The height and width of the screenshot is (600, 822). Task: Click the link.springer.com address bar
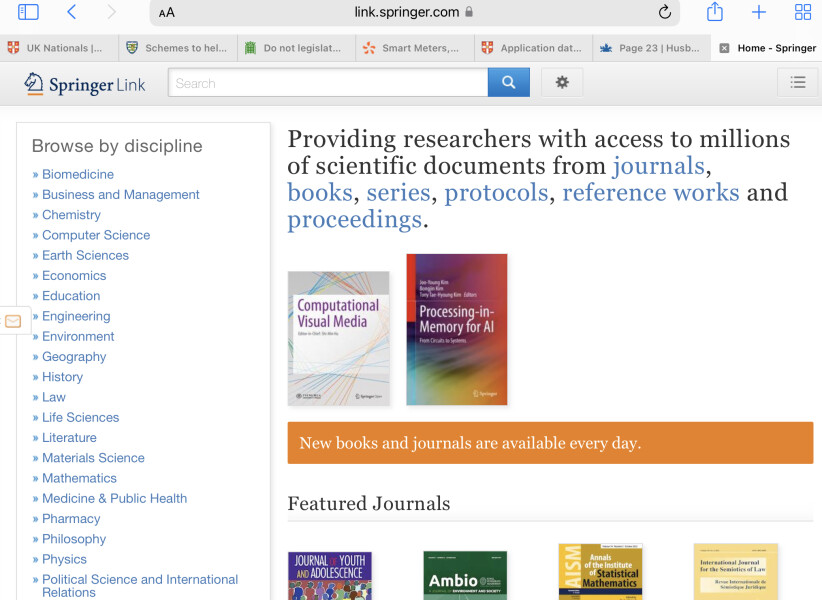click(414, 12)
